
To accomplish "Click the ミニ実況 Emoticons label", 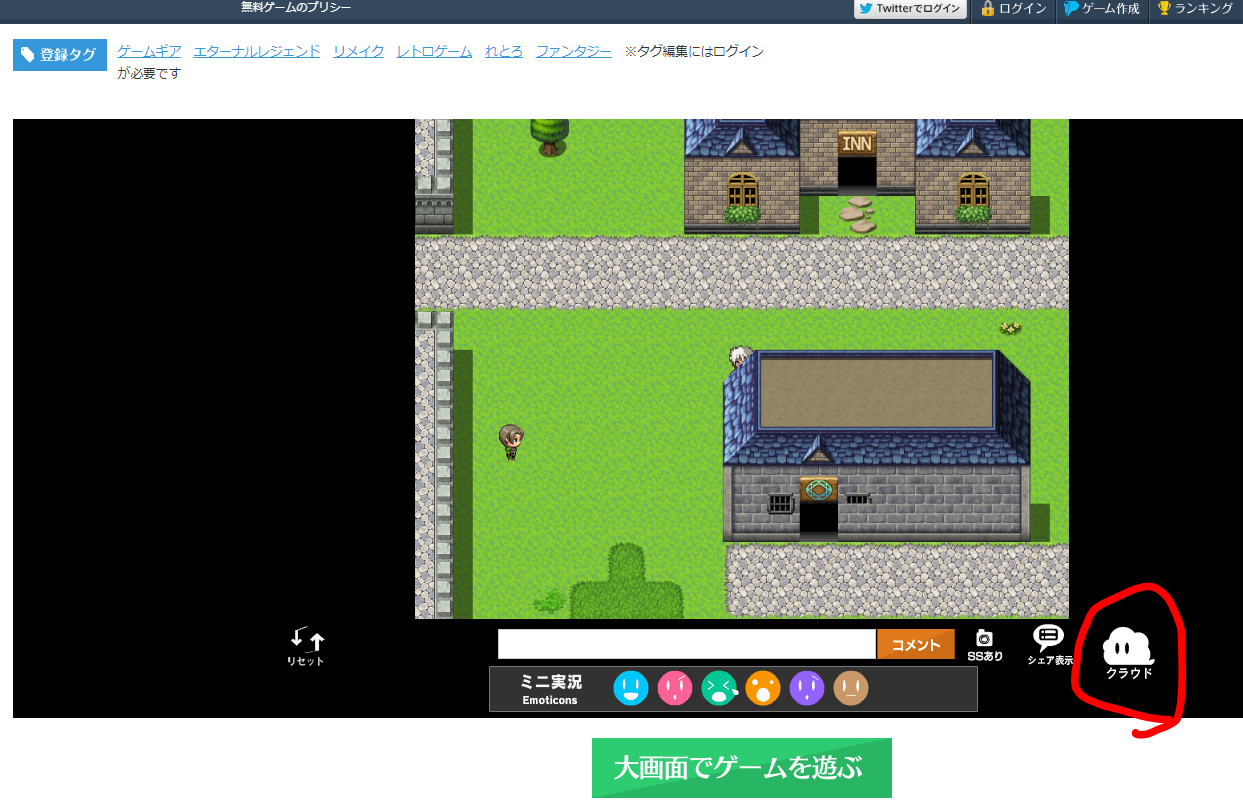I will (x=551, y=689).
